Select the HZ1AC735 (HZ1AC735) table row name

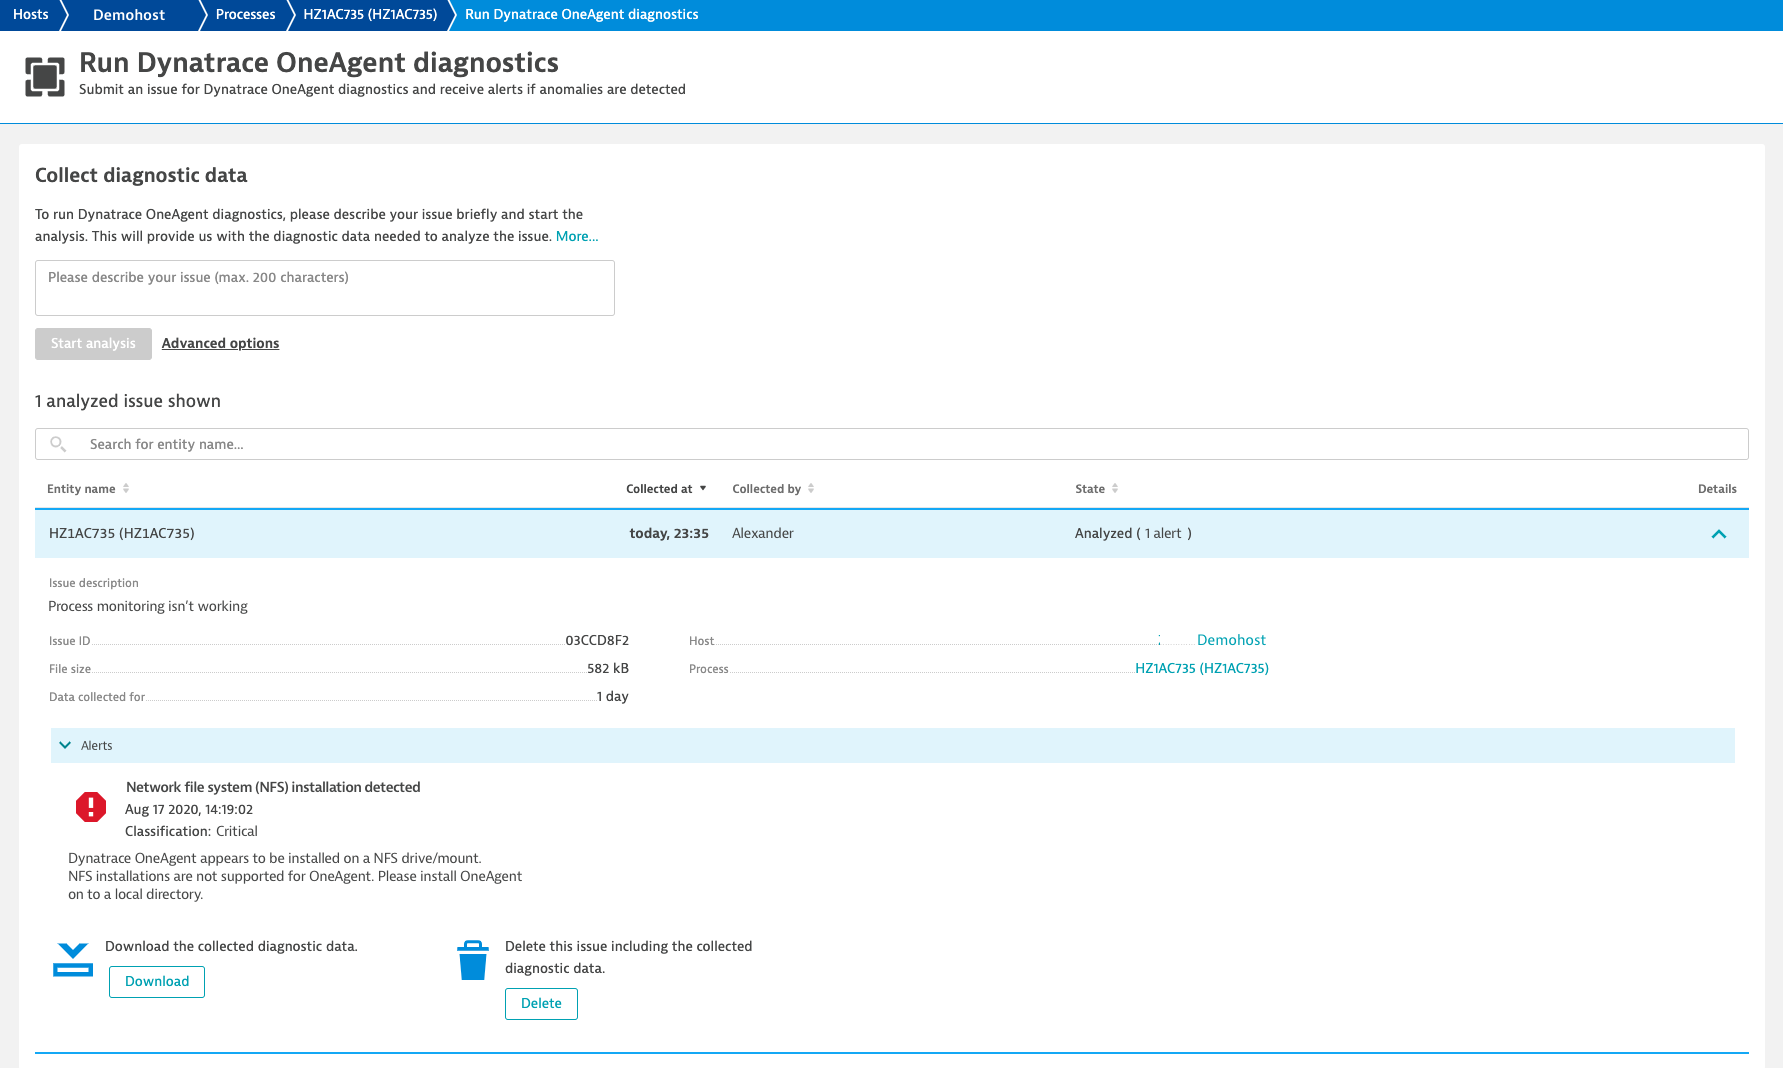tap(122, 534)
